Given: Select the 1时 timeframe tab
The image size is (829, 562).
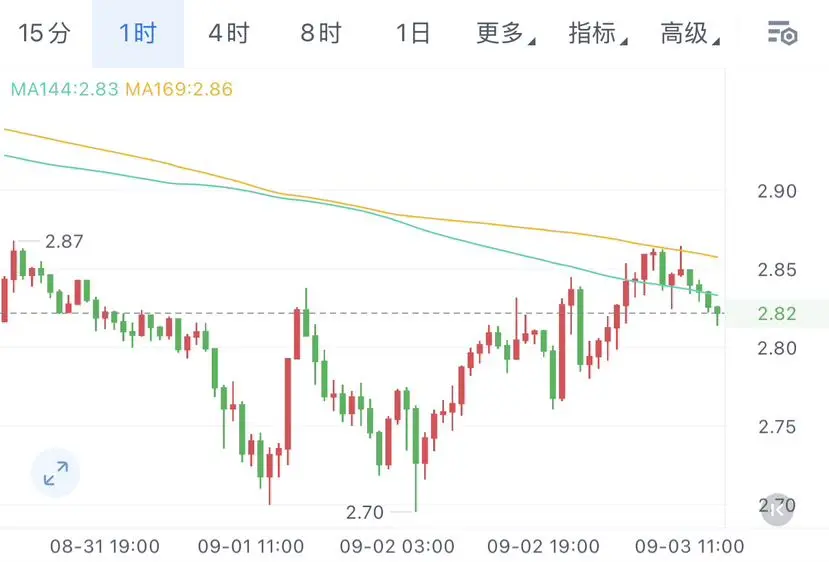Looking at the screenshot, I should coord(138,33).
